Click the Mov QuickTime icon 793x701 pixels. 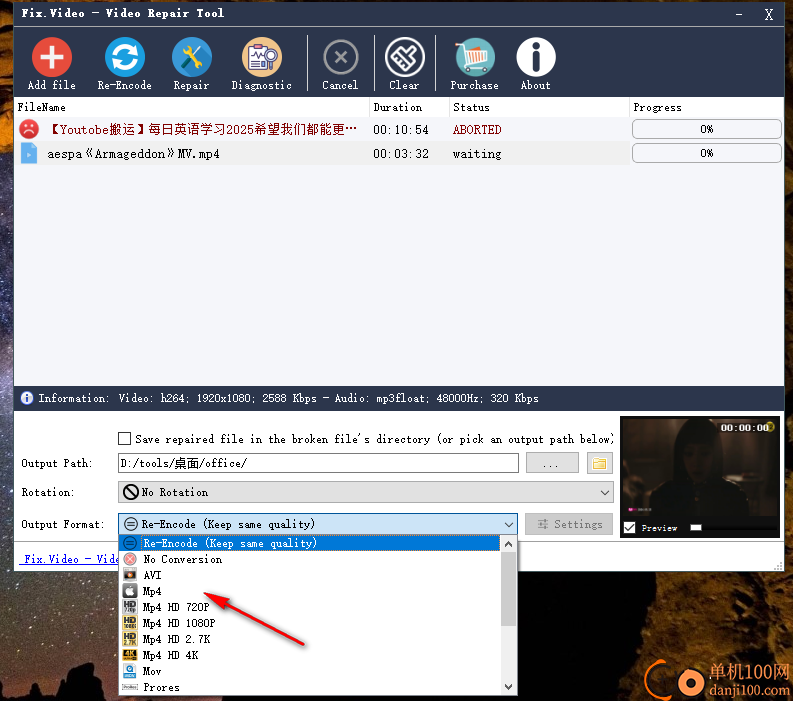click(x=130, y=671)
